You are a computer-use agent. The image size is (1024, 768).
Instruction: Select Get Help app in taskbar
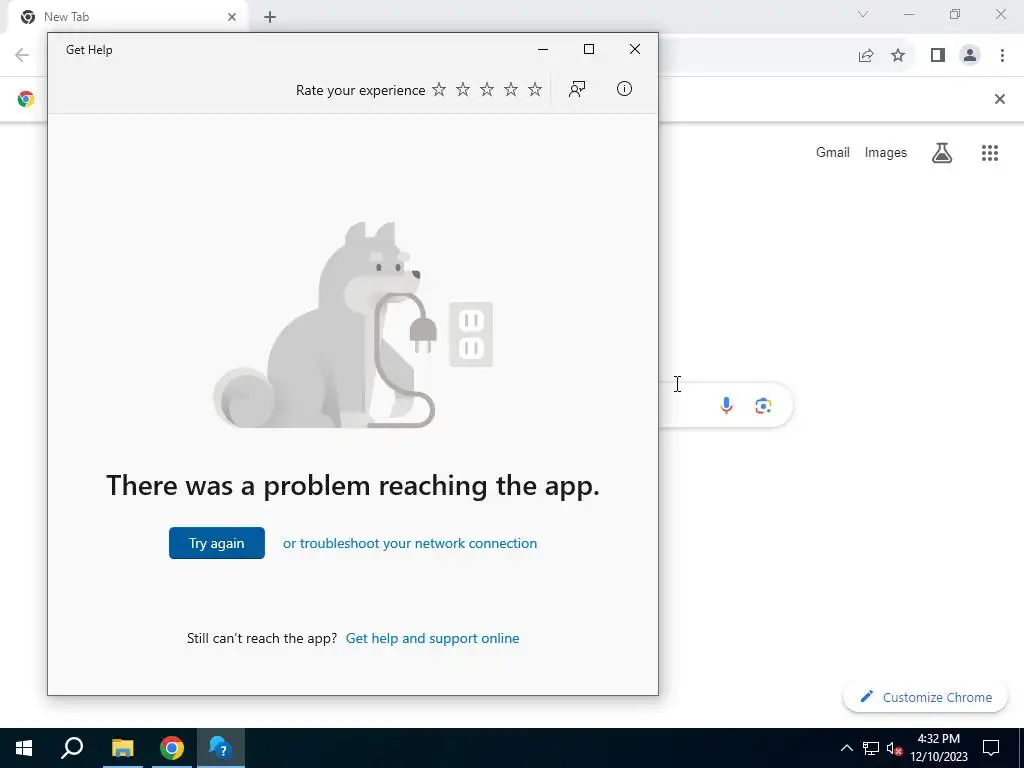(x=221, y=748)
